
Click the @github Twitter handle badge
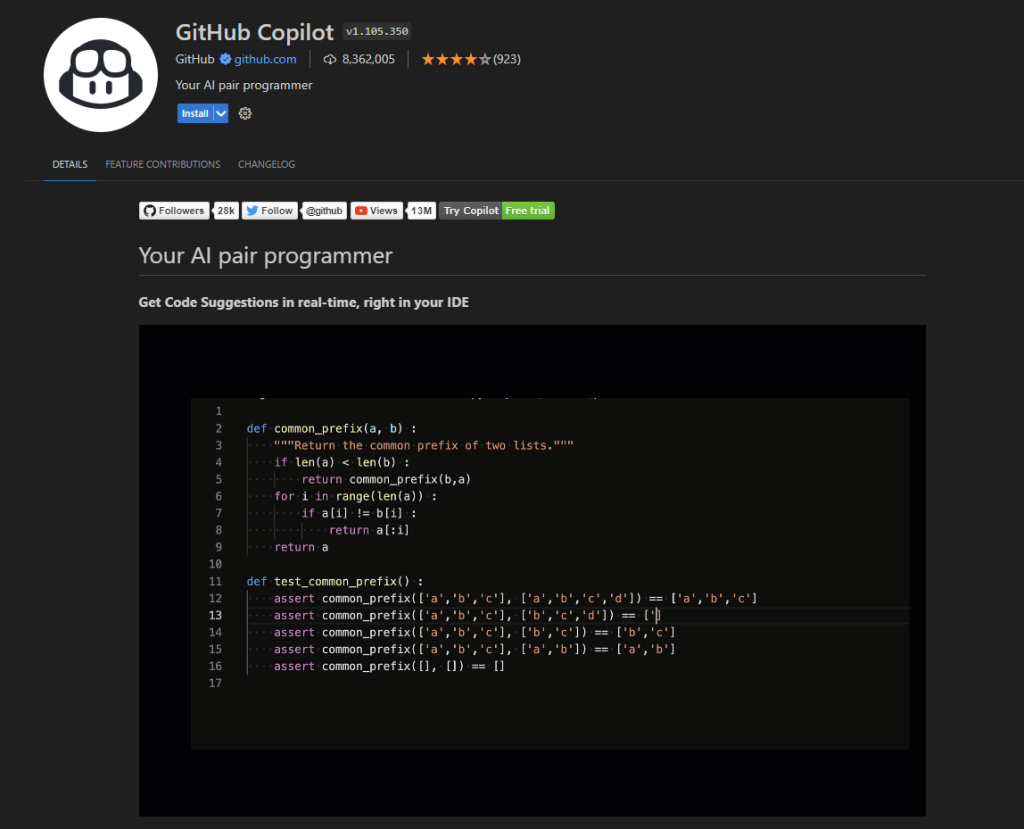coord(324,211)
